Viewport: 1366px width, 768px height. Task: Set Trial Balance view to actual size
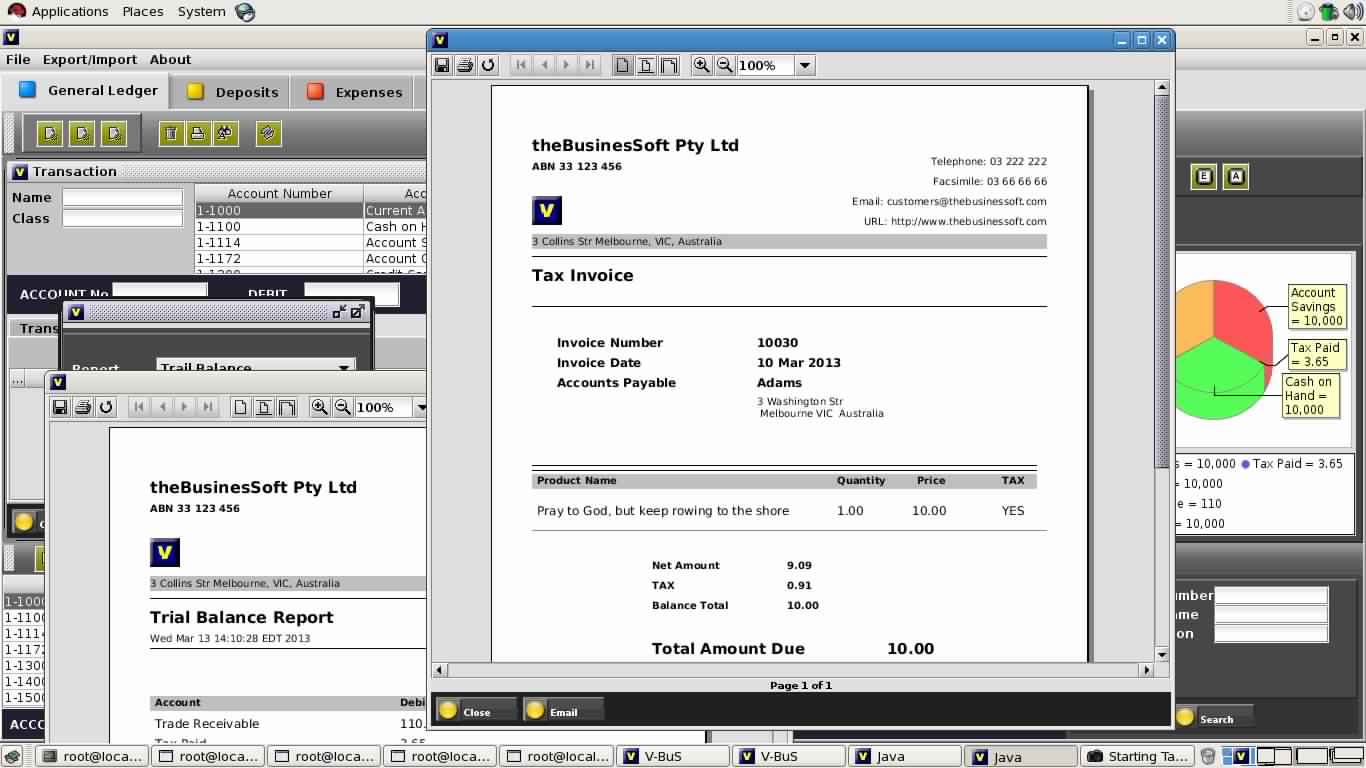[x=241, y=407]
